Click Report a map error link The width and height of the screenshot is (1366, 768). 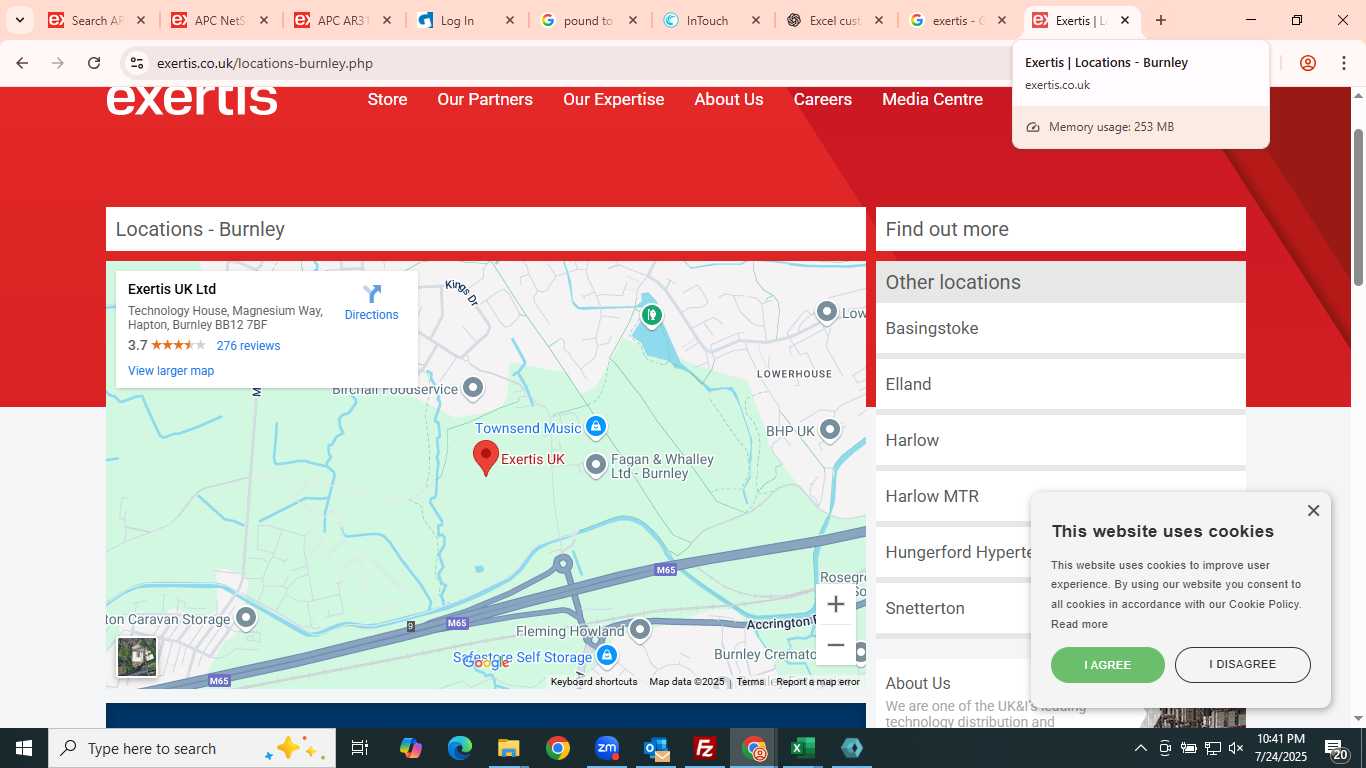(818, 682)
